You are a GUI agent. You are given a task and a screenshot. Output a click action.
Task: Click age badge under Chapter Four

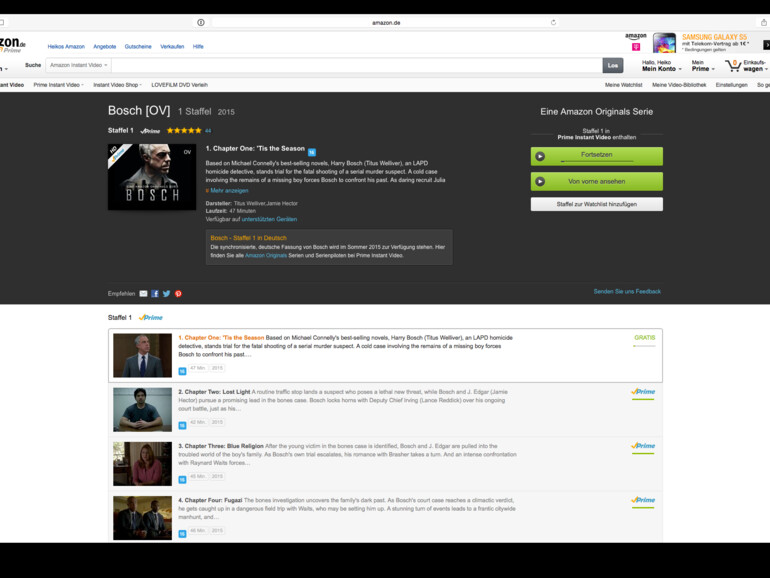click(x=182, y=533)
